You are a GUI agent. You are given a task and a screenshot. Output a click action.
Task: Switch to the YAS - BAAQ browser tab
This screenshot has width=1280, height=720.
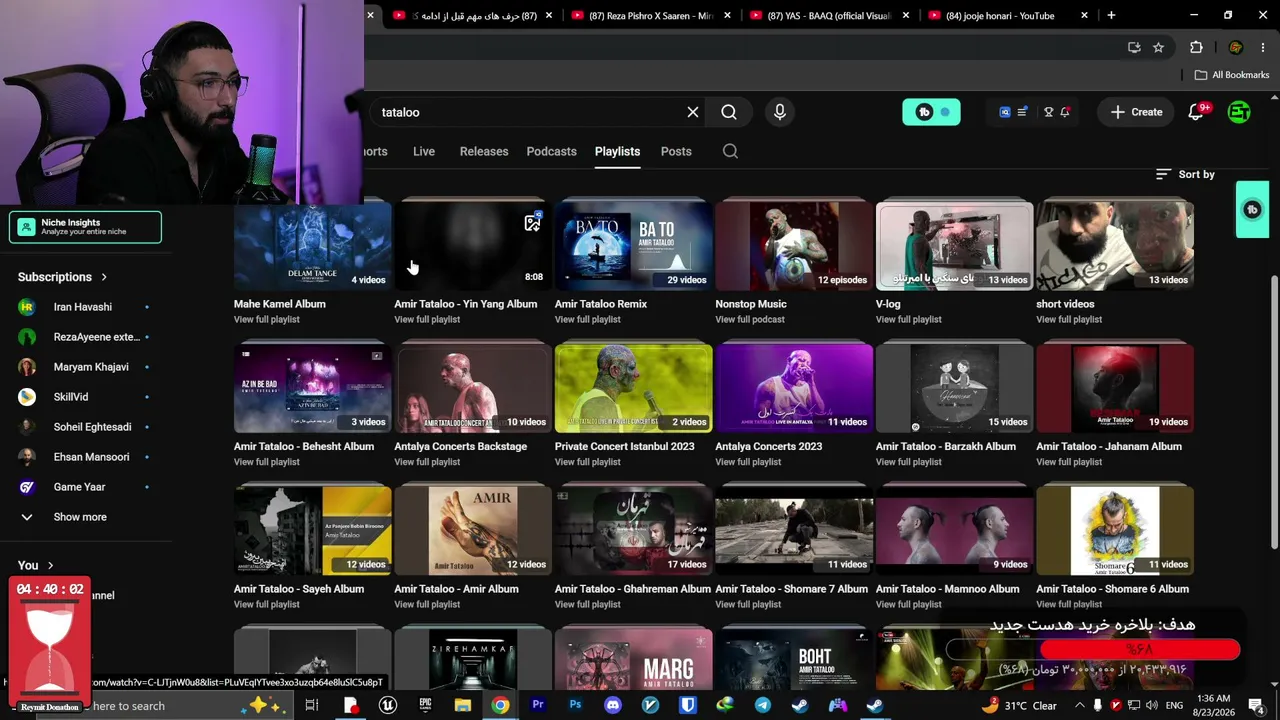coord(828,15)
